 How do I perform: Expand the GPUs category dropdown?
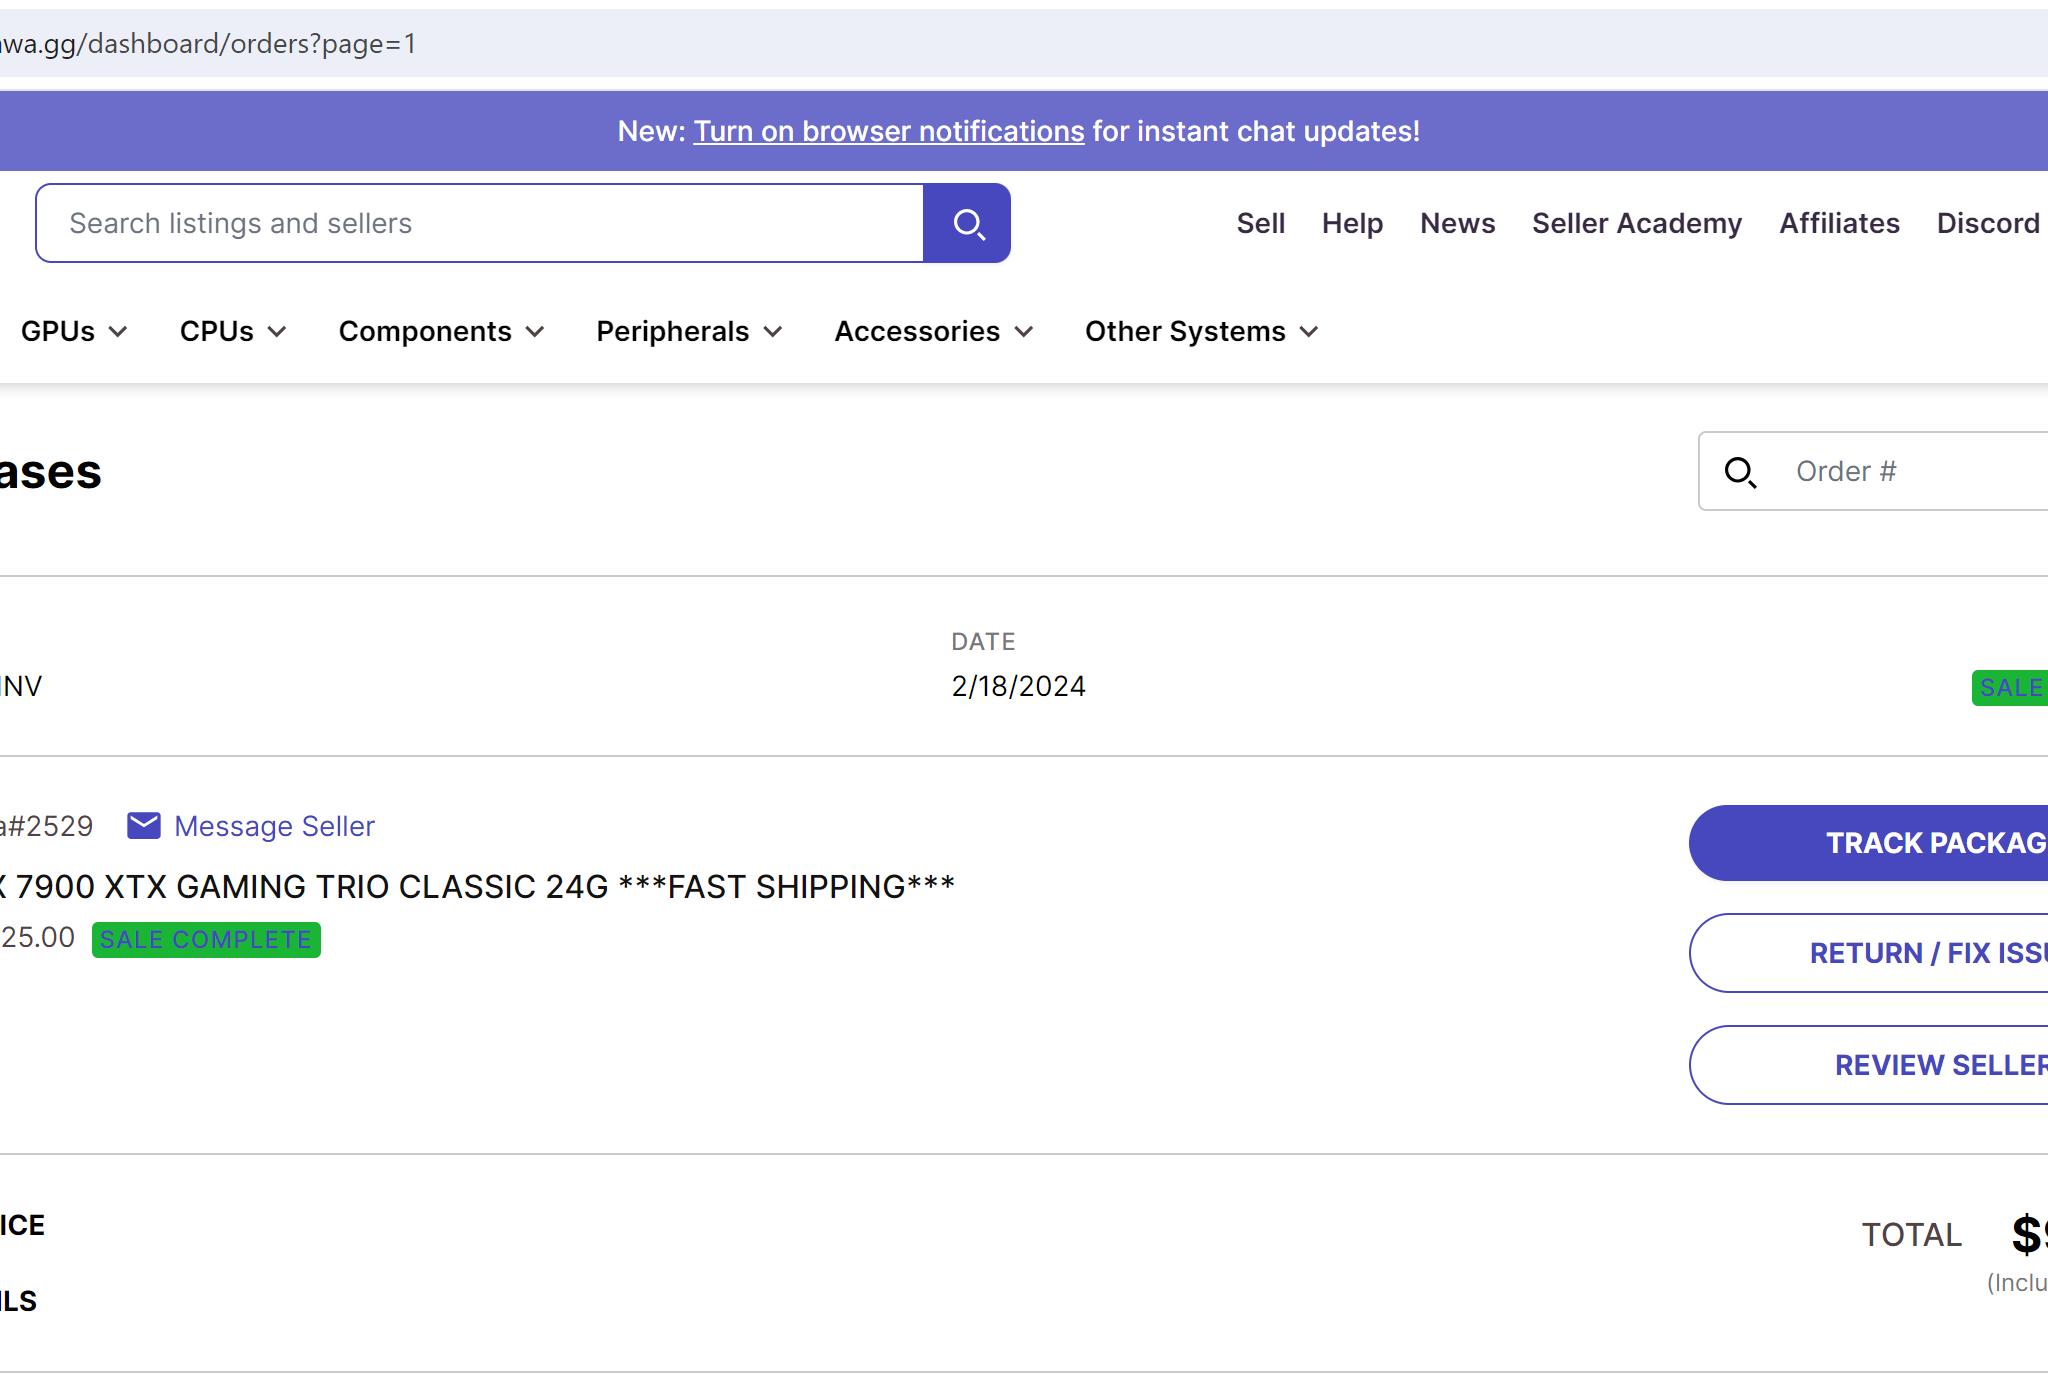point(74,332)
